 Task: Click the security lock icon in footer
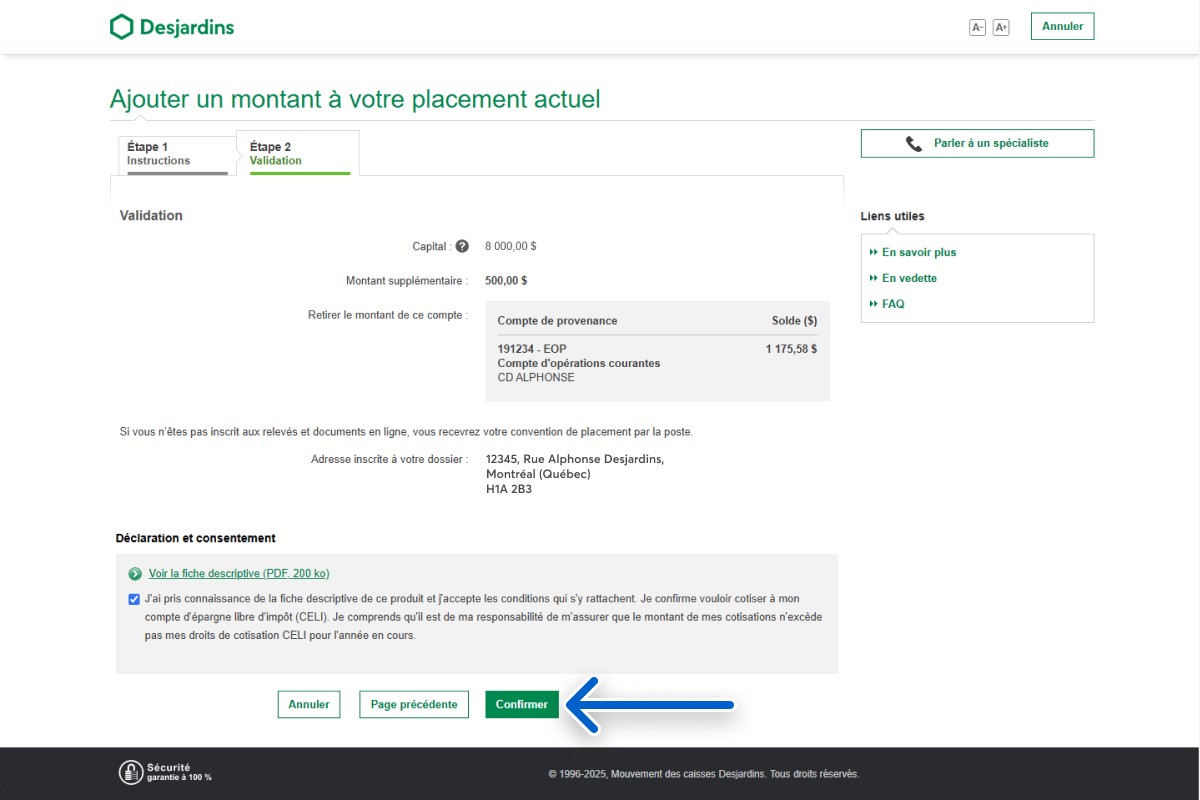coord(130,772)
